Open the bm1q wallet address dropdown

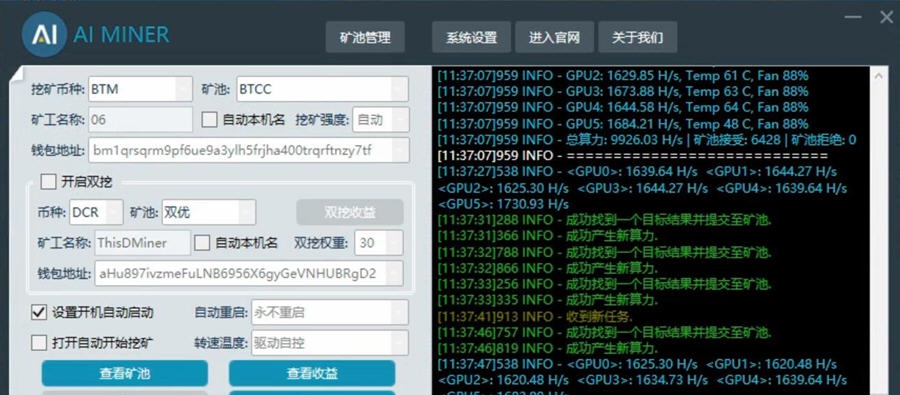coord(249,150)
